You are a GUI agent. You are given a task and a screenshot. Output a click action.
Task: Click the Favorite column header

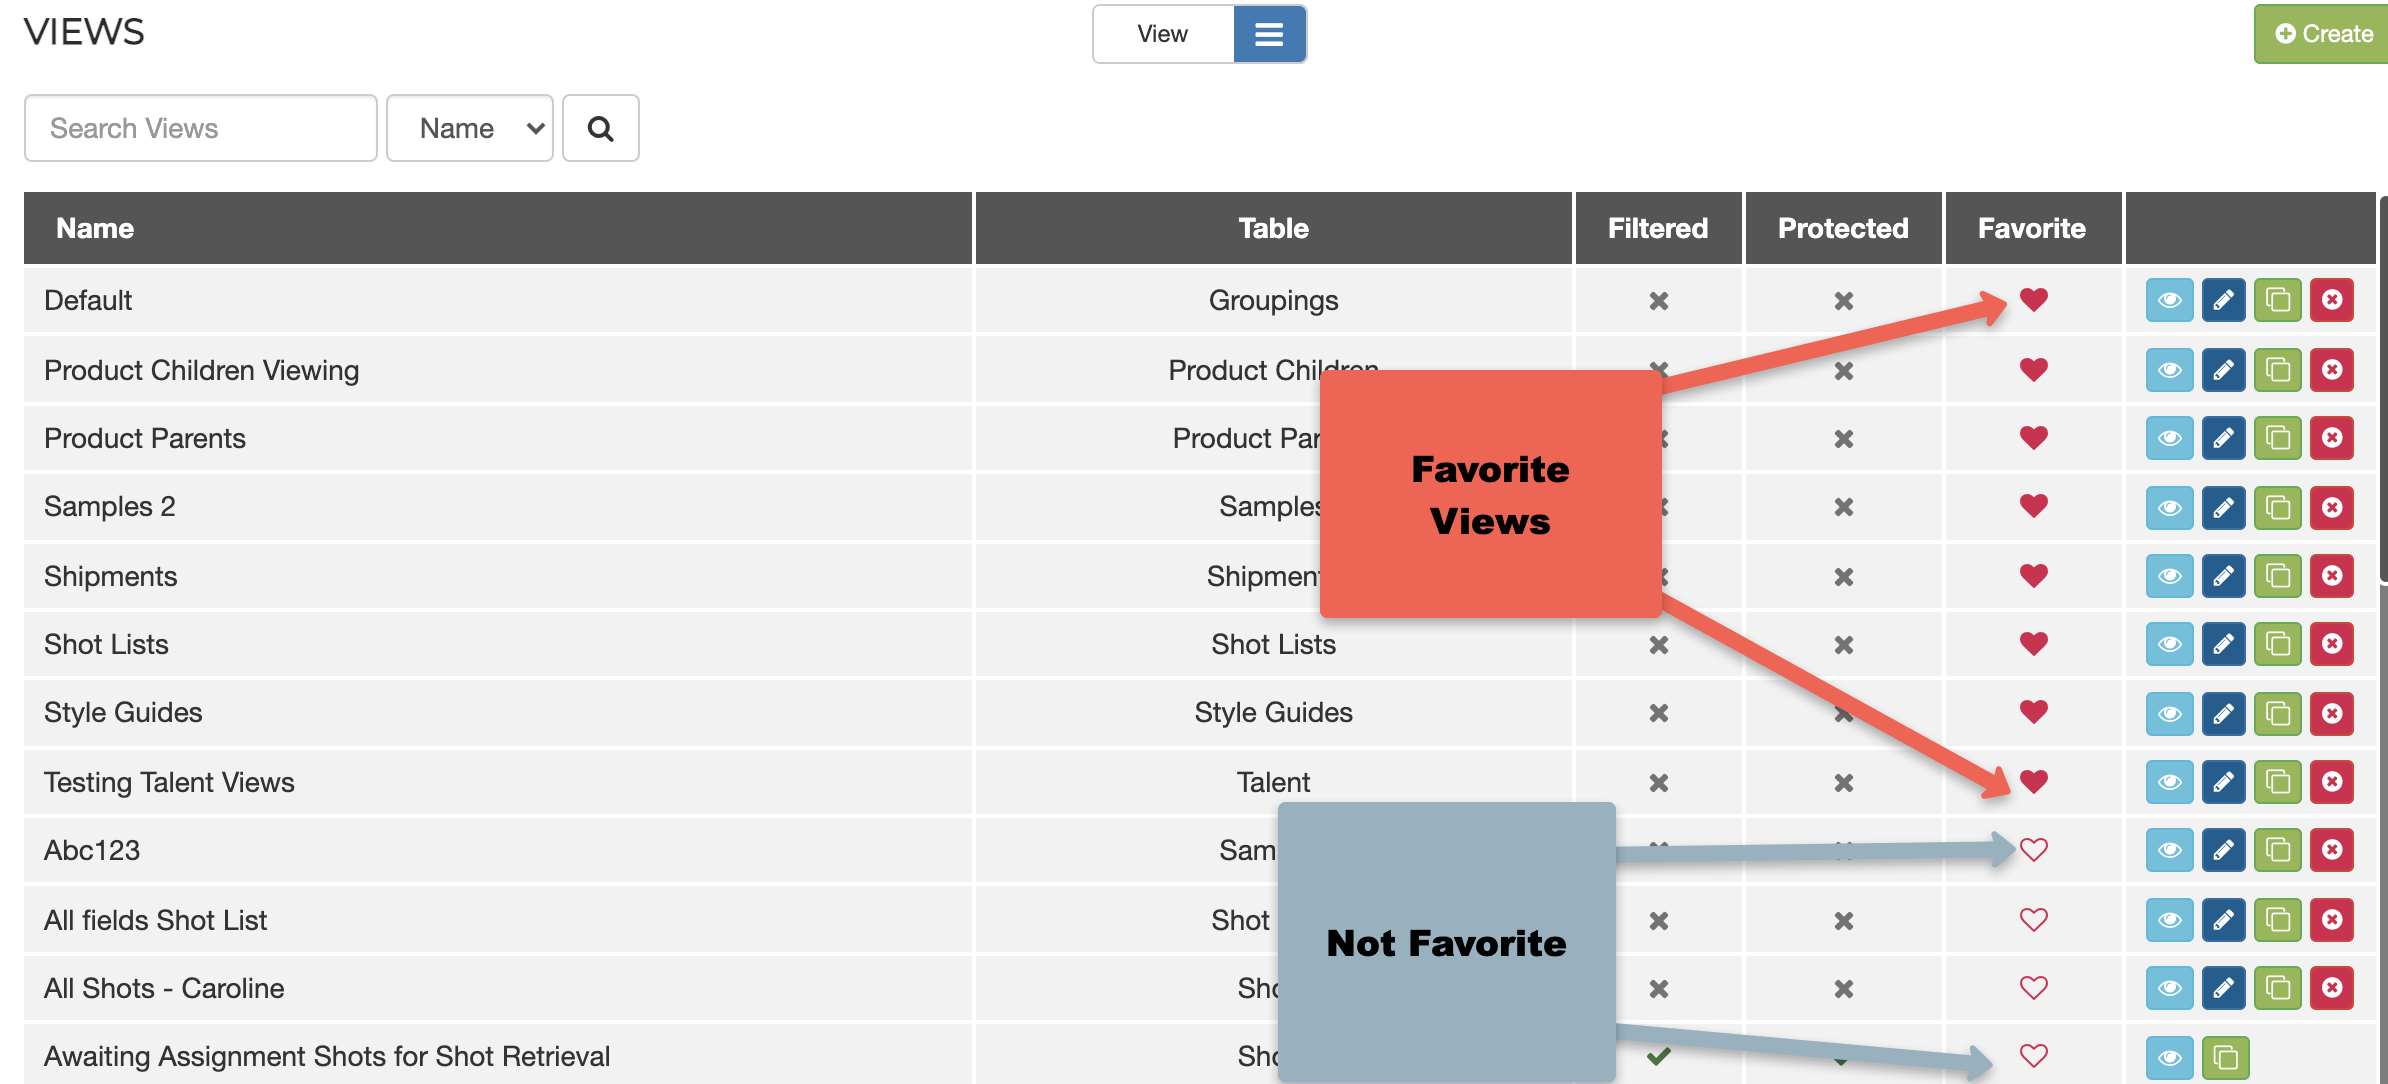click(x=2031, y=228)
